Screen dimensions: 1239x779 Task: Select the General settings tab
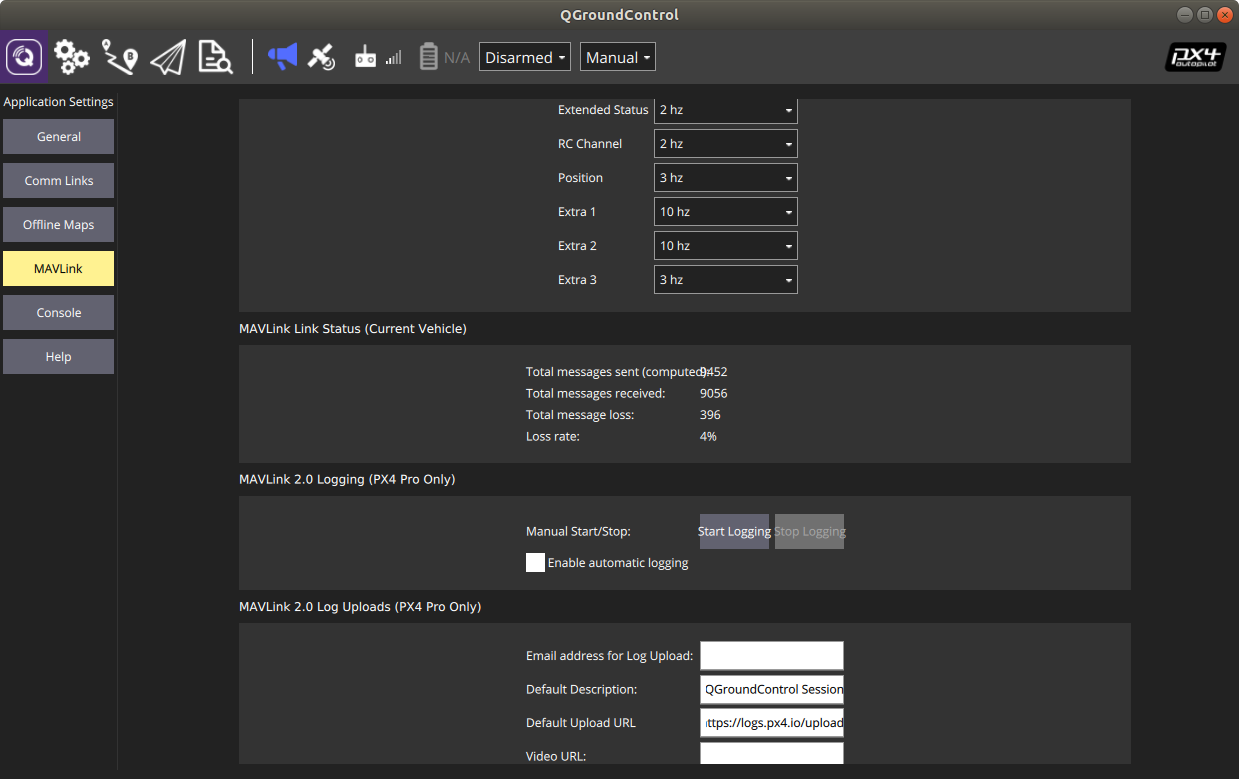(x=59, y=137)
